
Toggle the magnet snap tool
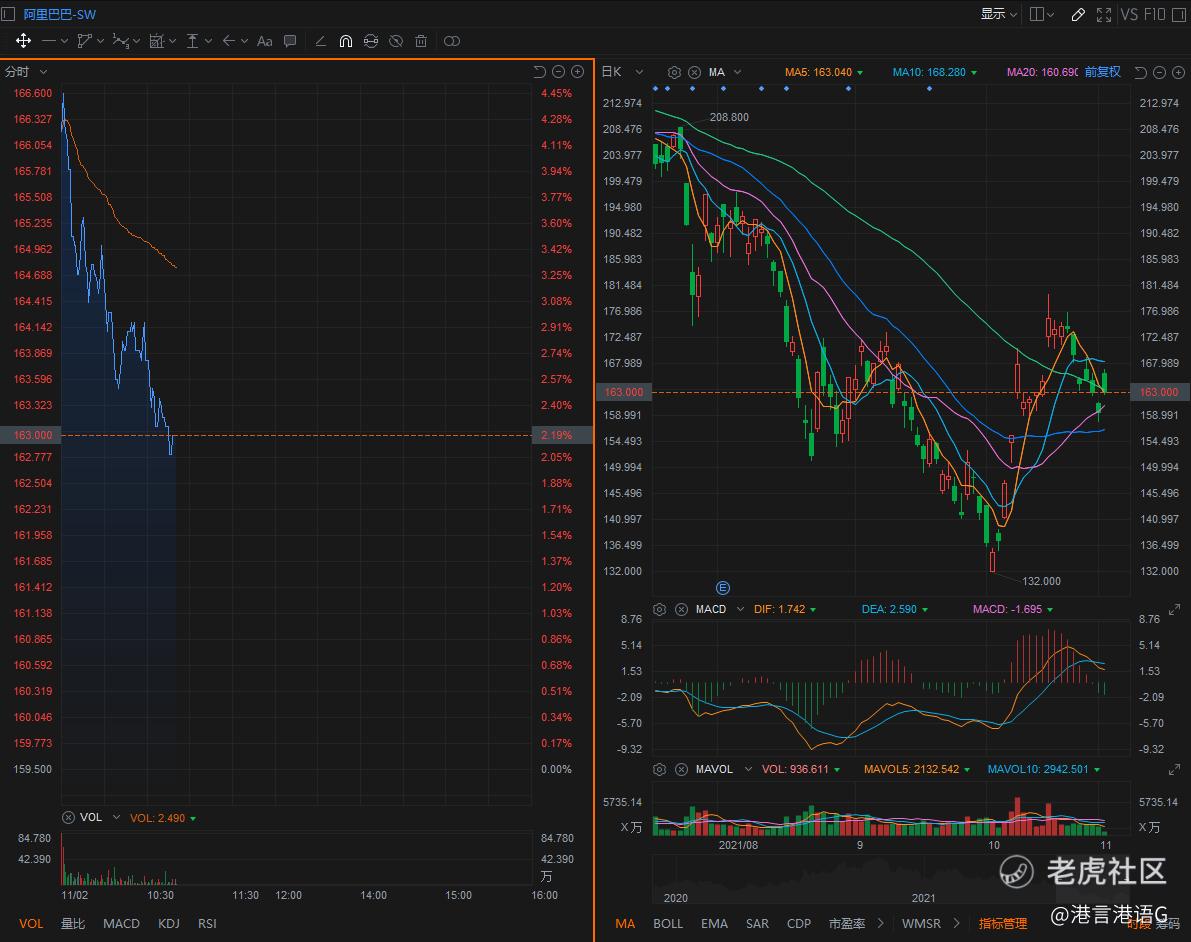tap(346, 41)
